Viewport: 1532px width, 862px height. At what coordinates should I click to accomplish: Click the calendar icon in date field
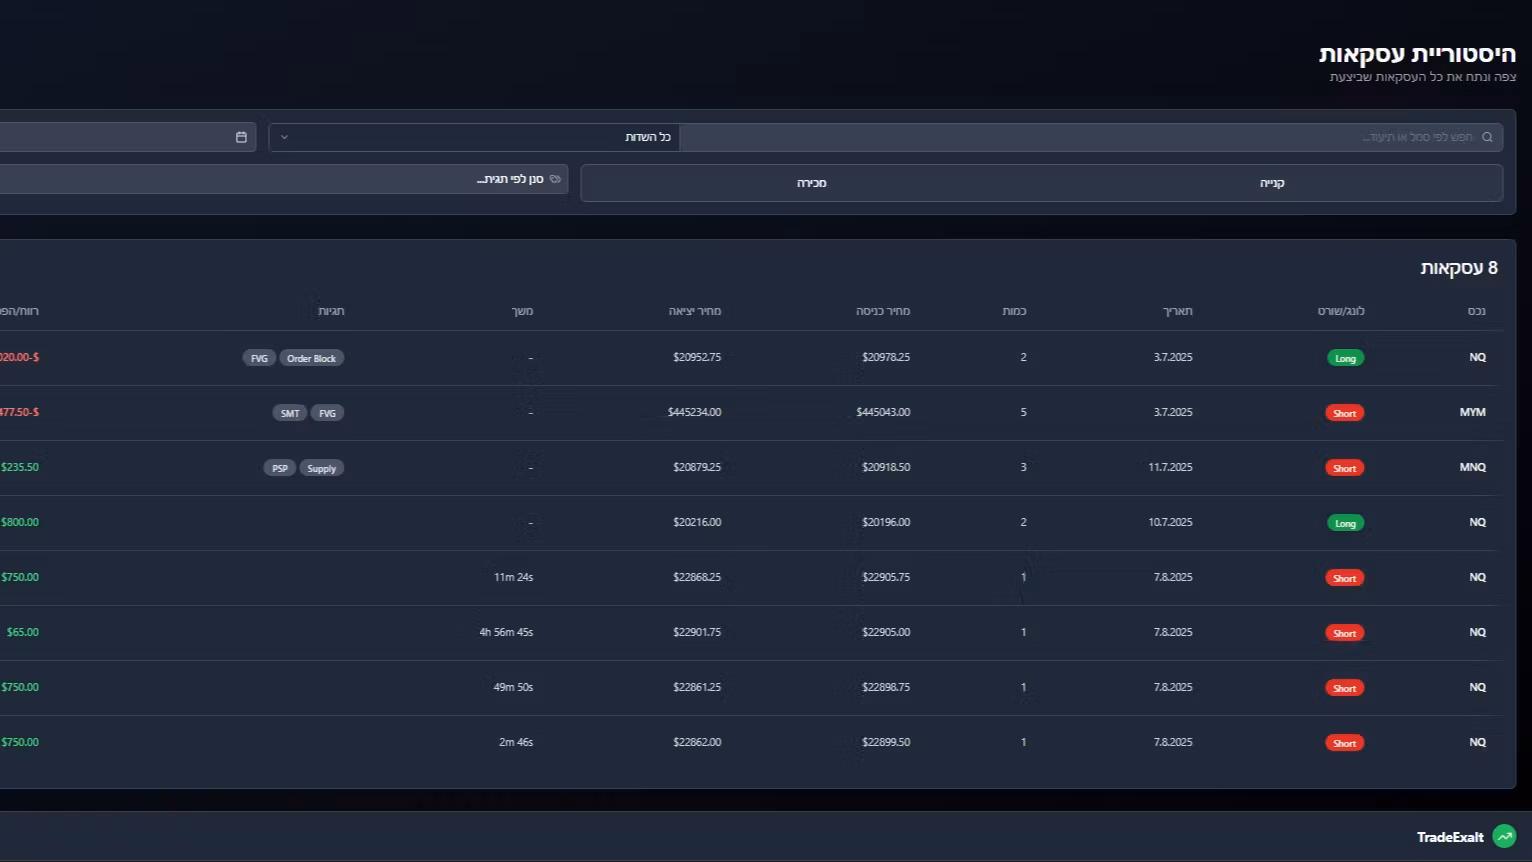tap(241, 137)
